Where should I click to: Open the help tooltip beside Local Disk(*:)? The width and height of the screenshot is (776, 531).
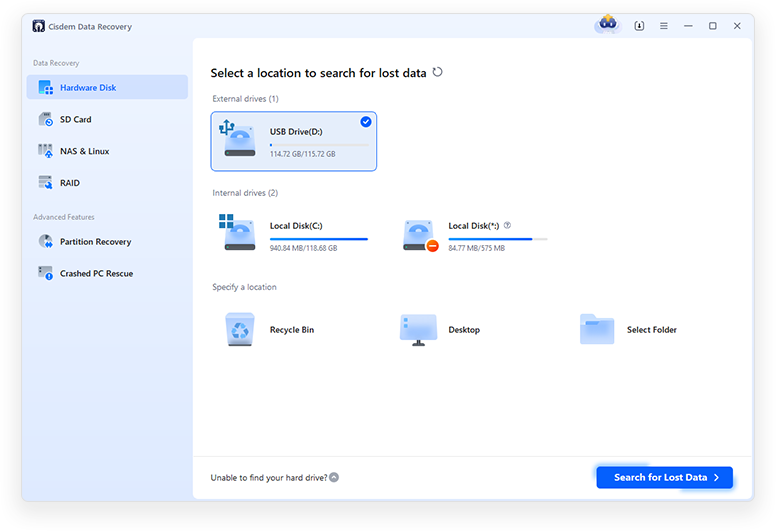pos(507,225)
